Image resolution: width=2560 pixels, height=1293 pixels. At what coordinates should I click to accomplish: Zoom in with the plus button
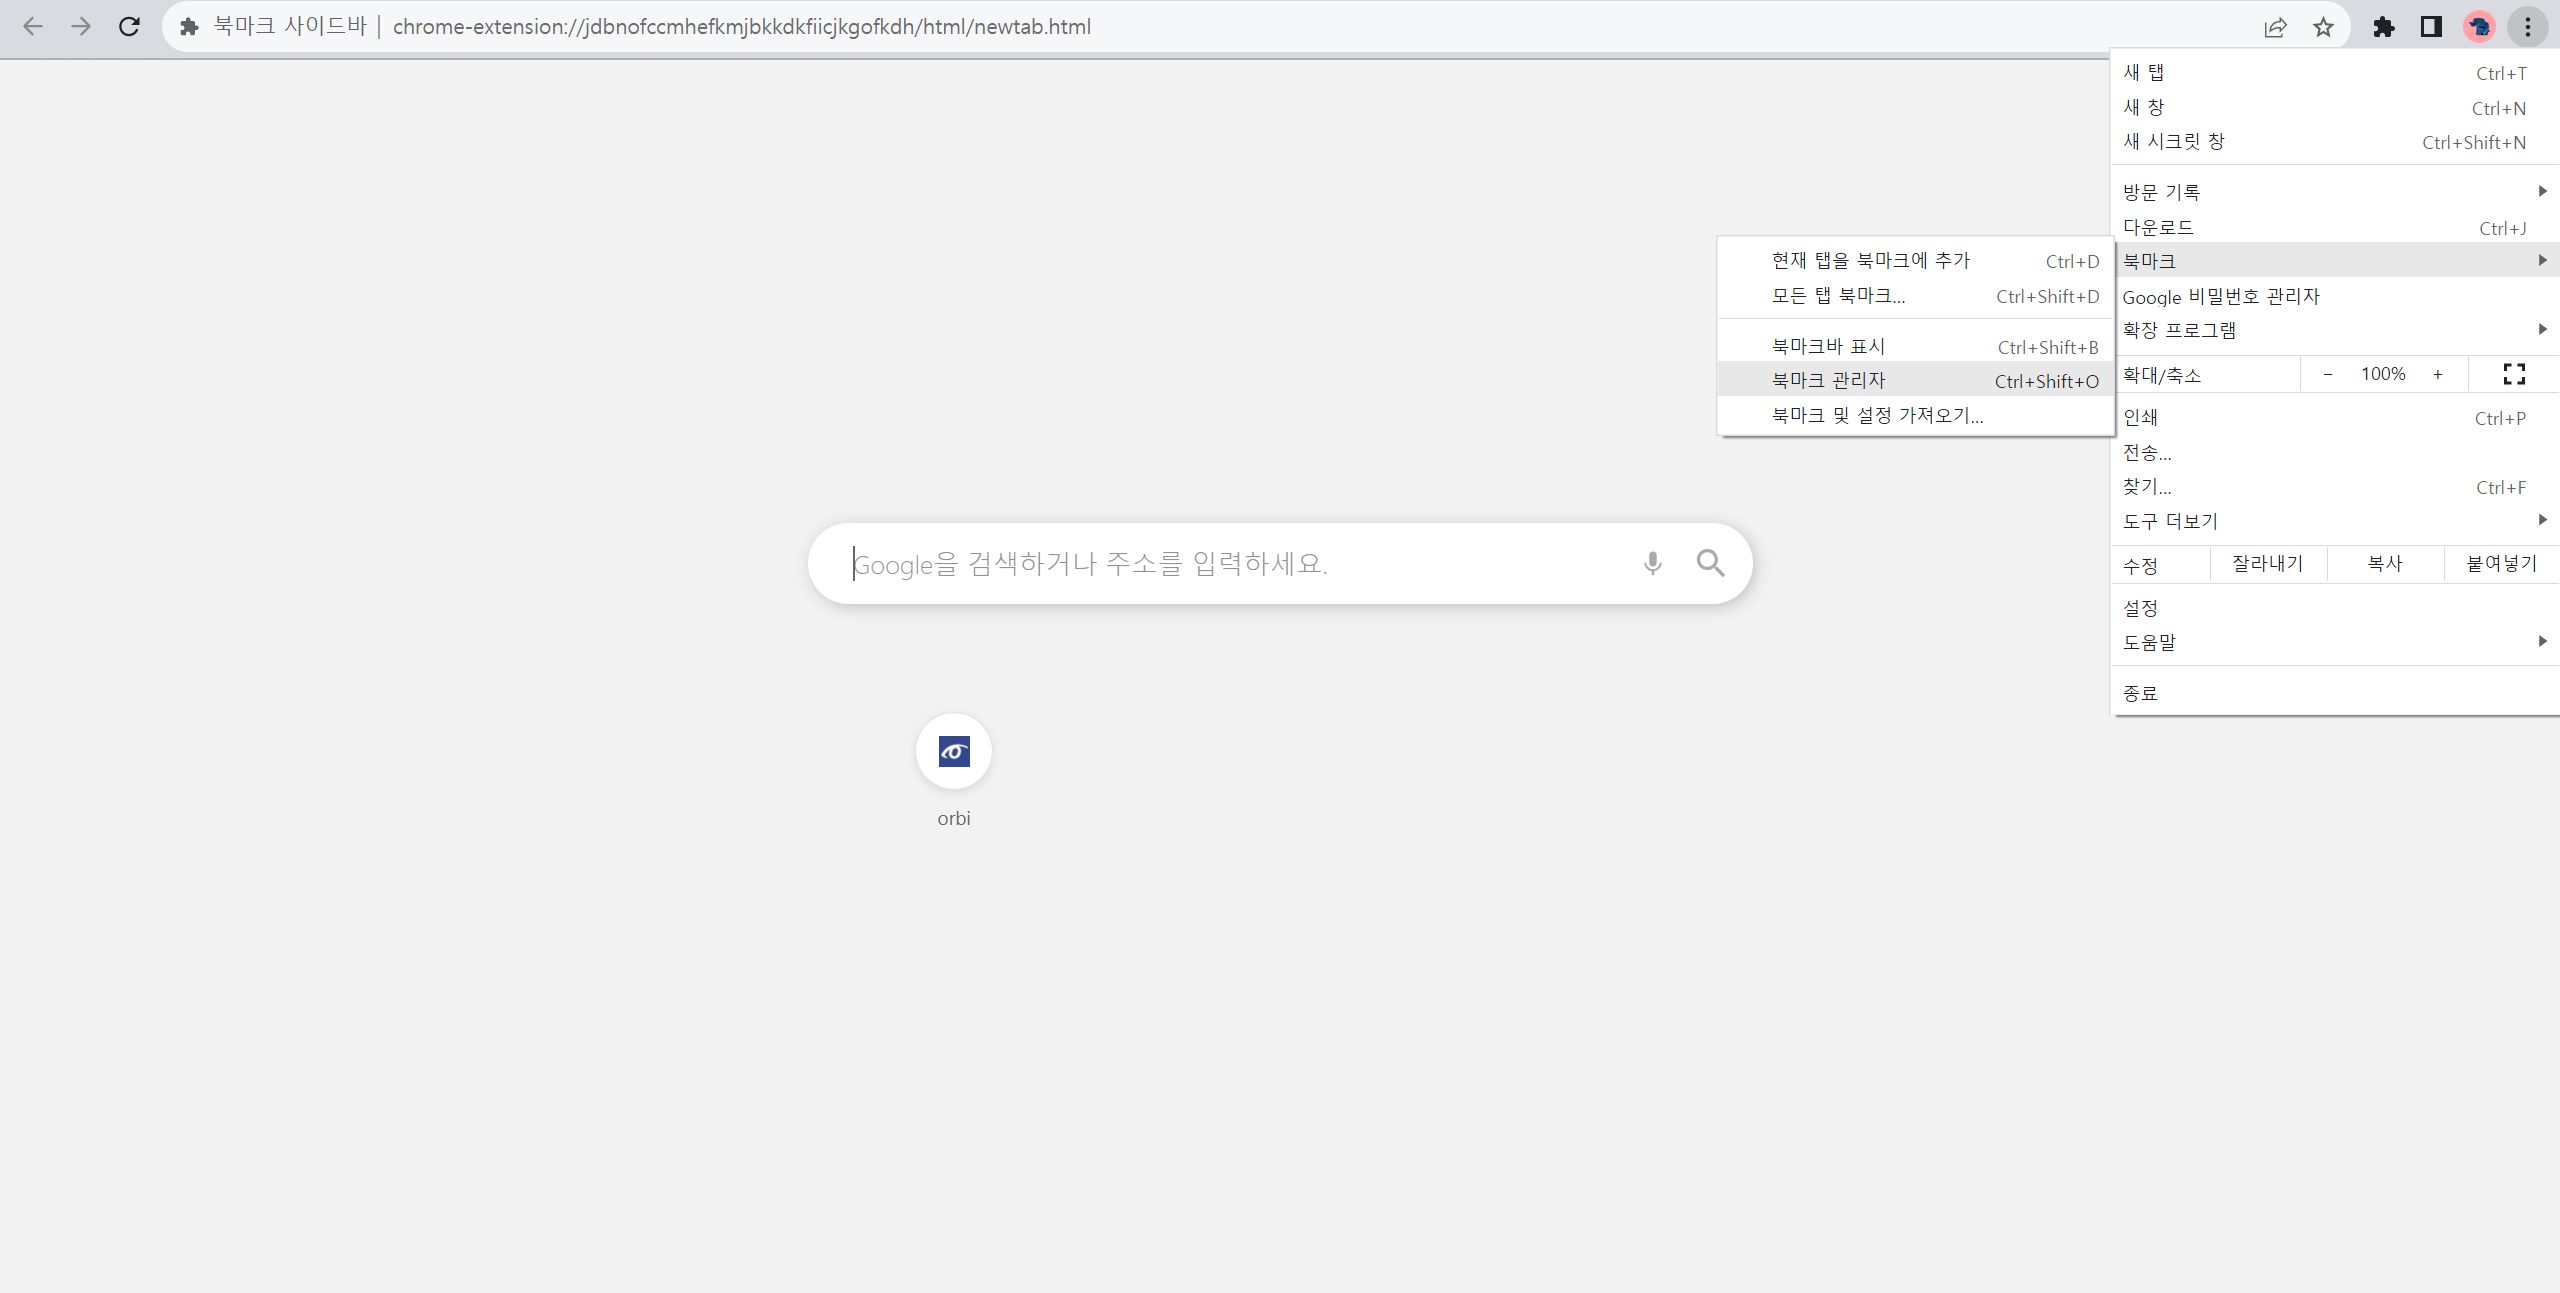click(2438, 374)
